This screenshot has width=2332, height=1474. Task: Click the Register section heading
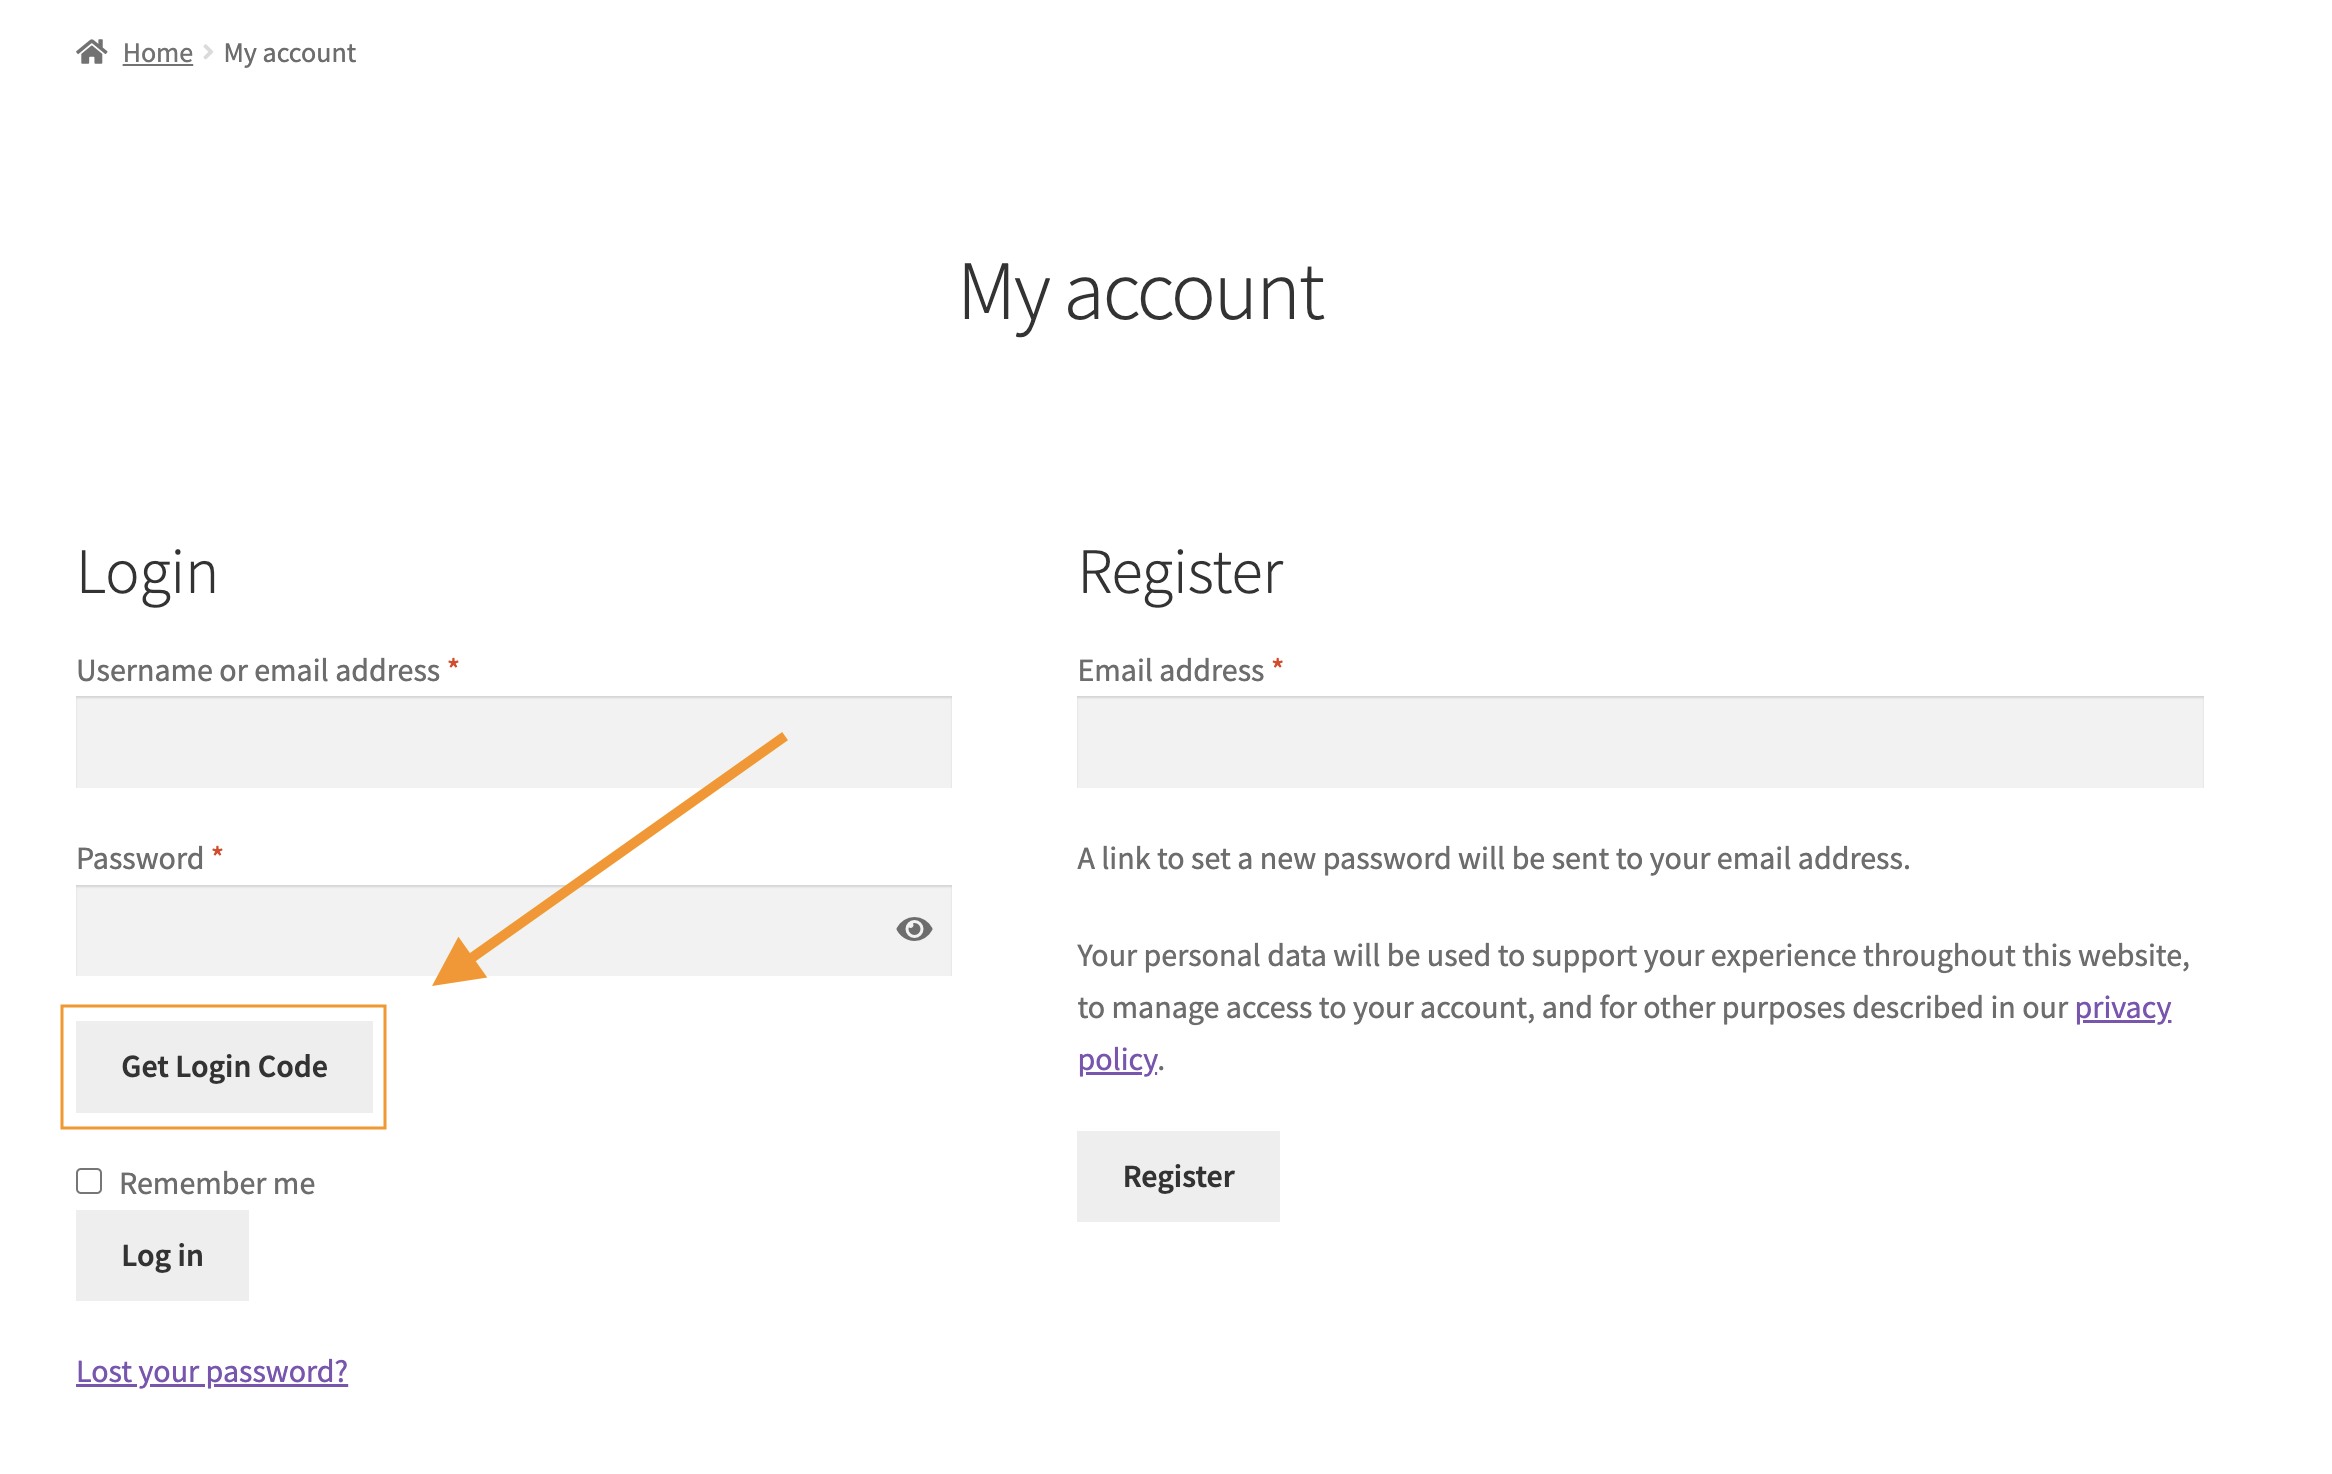pos(1179,572)
